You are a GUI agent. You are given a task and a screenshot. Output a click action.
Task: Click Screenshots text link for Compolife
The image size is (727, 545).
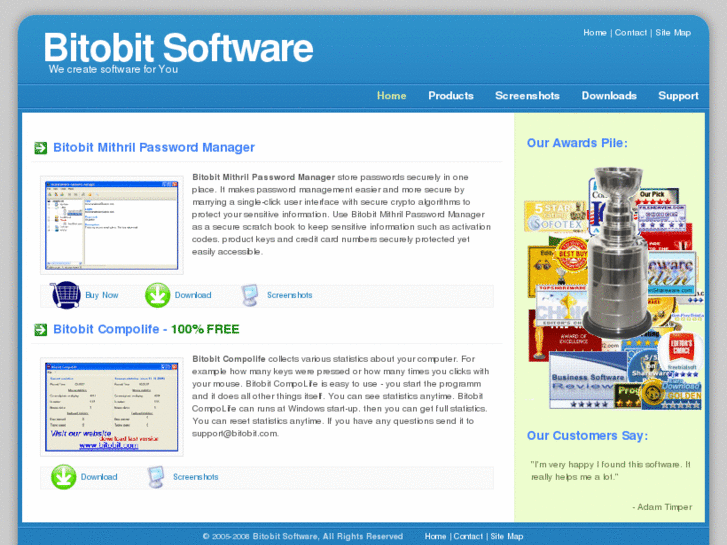[195, 477]
